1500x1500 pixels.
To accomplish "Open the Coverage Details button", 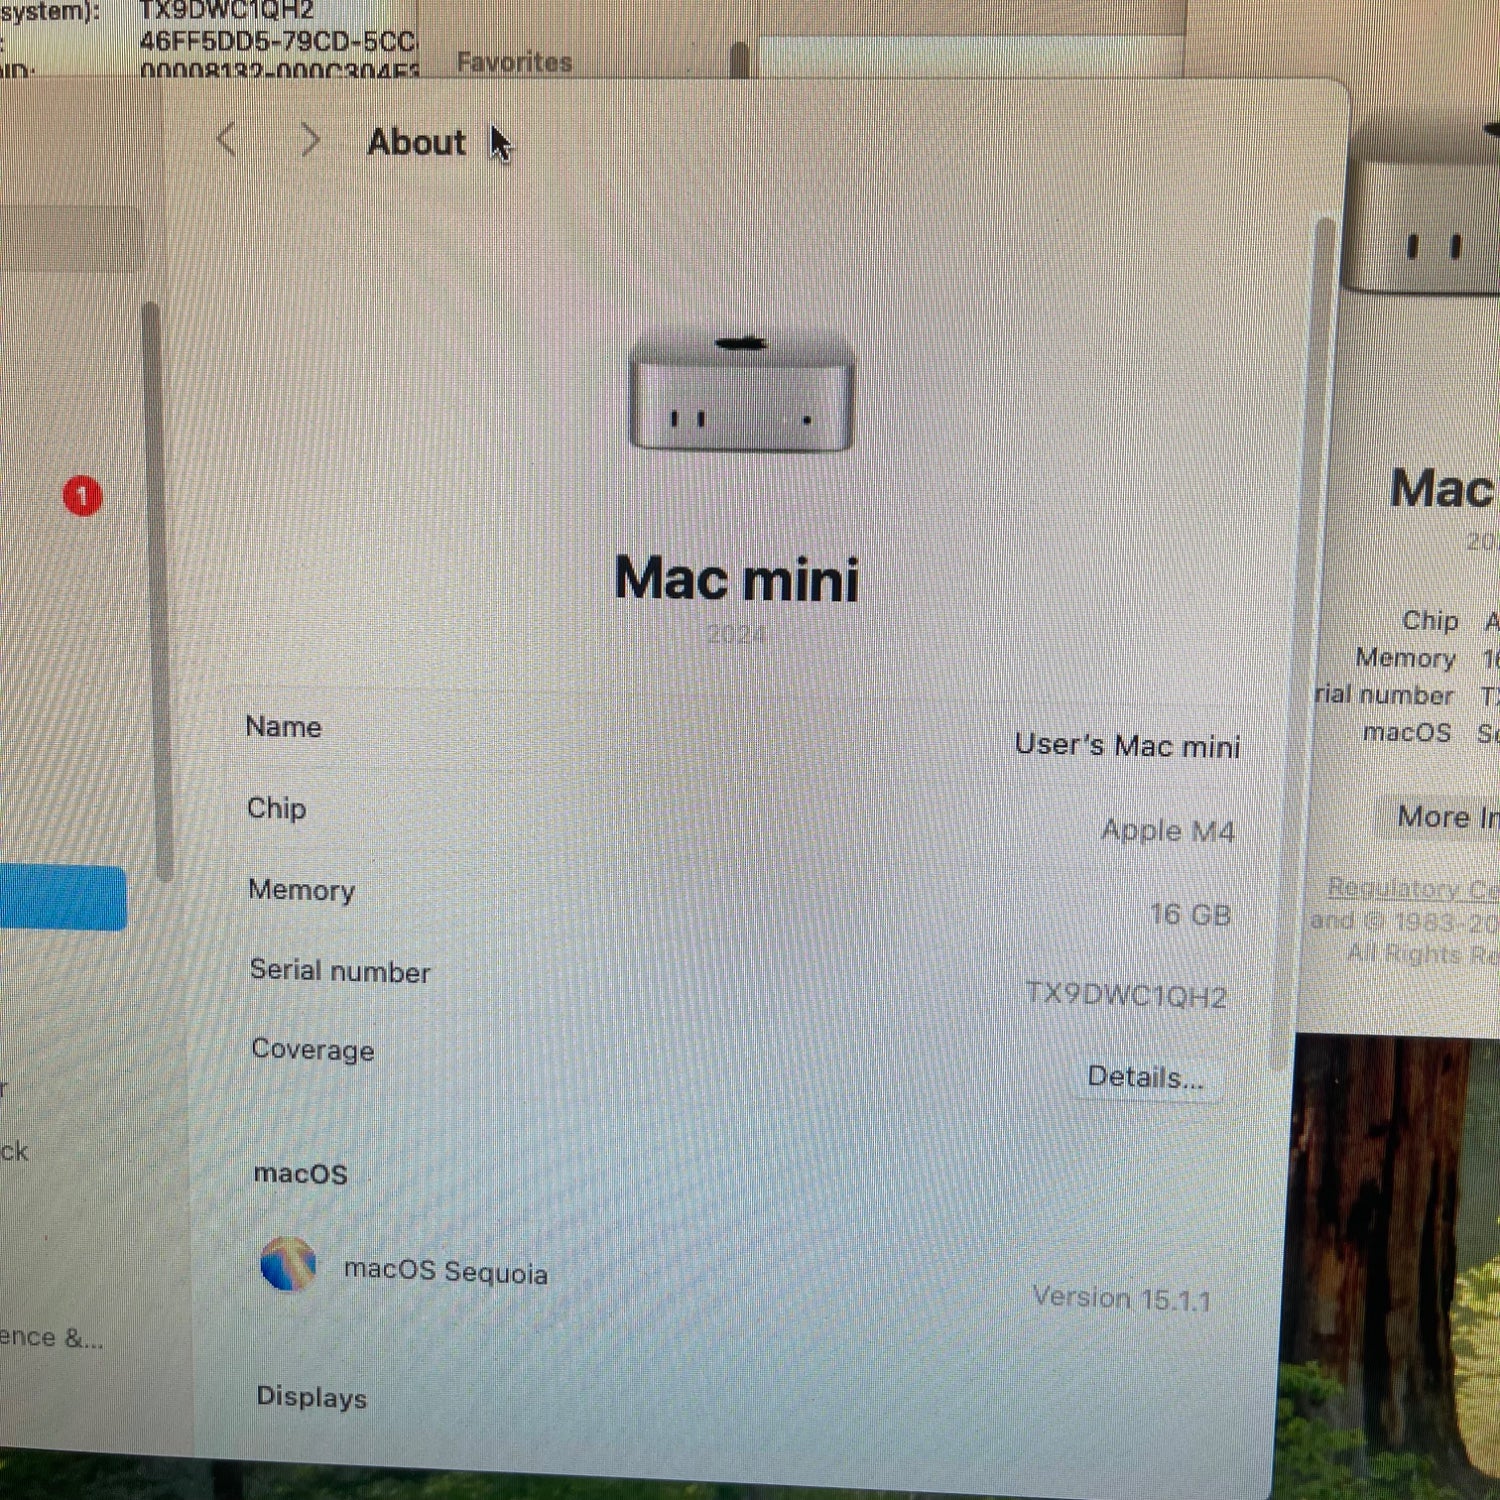I will pos(1146,1078).
